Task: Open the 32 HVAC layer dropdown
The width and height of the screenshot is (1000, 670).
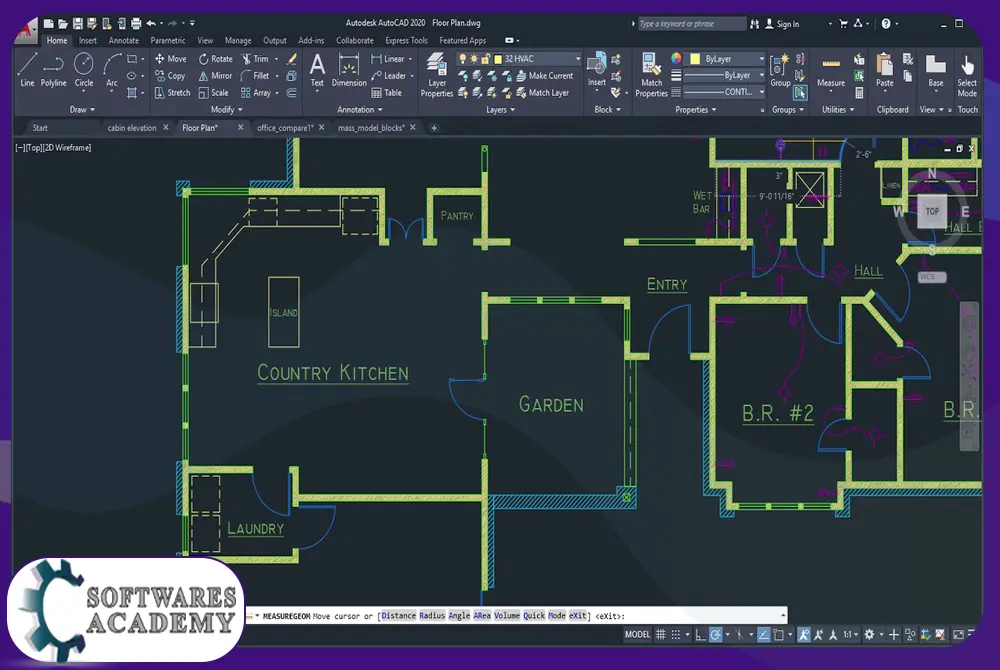Action: (x=578, y=59)
